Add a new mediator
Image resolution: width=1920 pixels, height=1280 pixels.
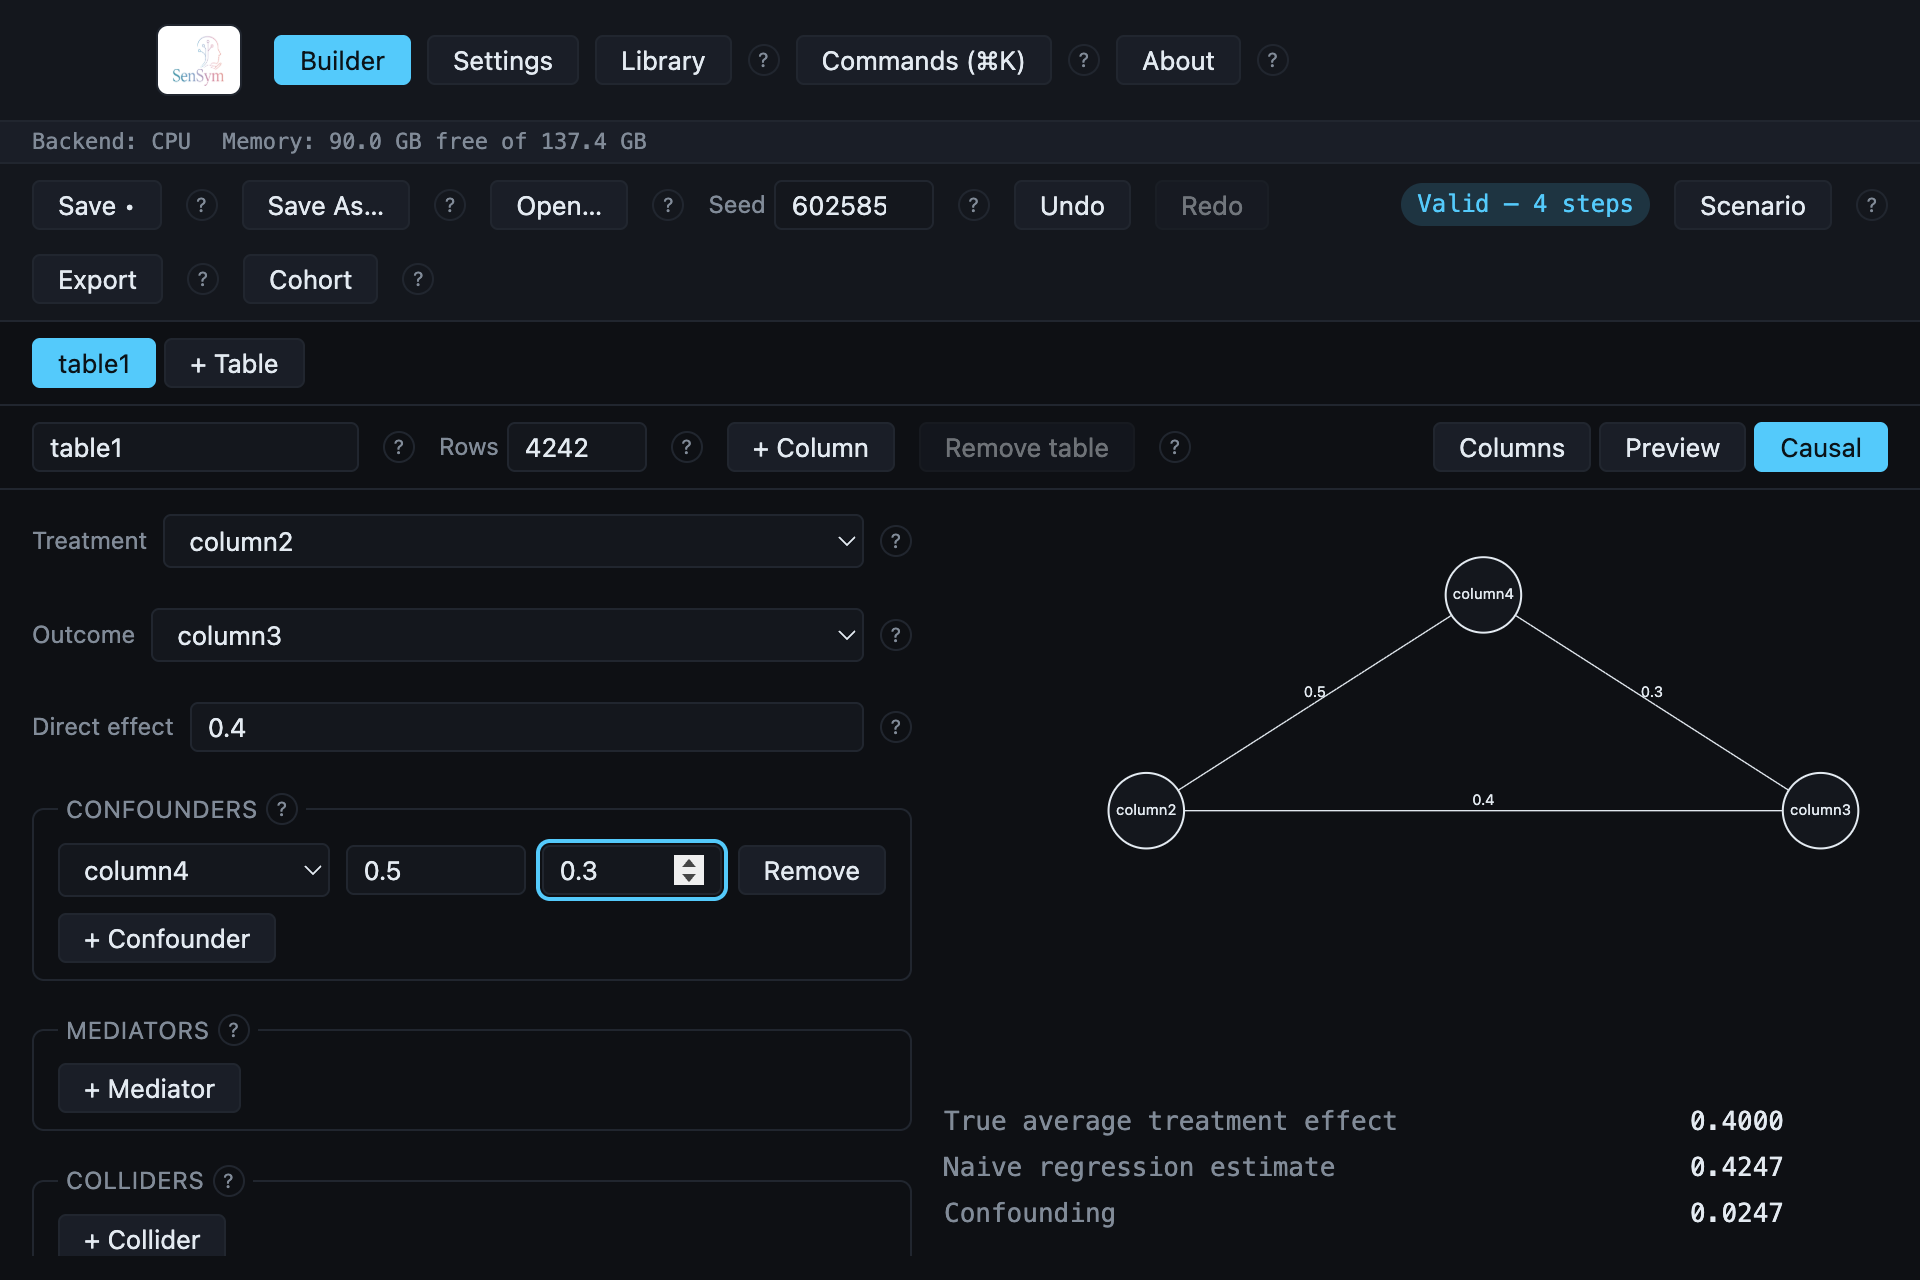[x=149, y=1088]
